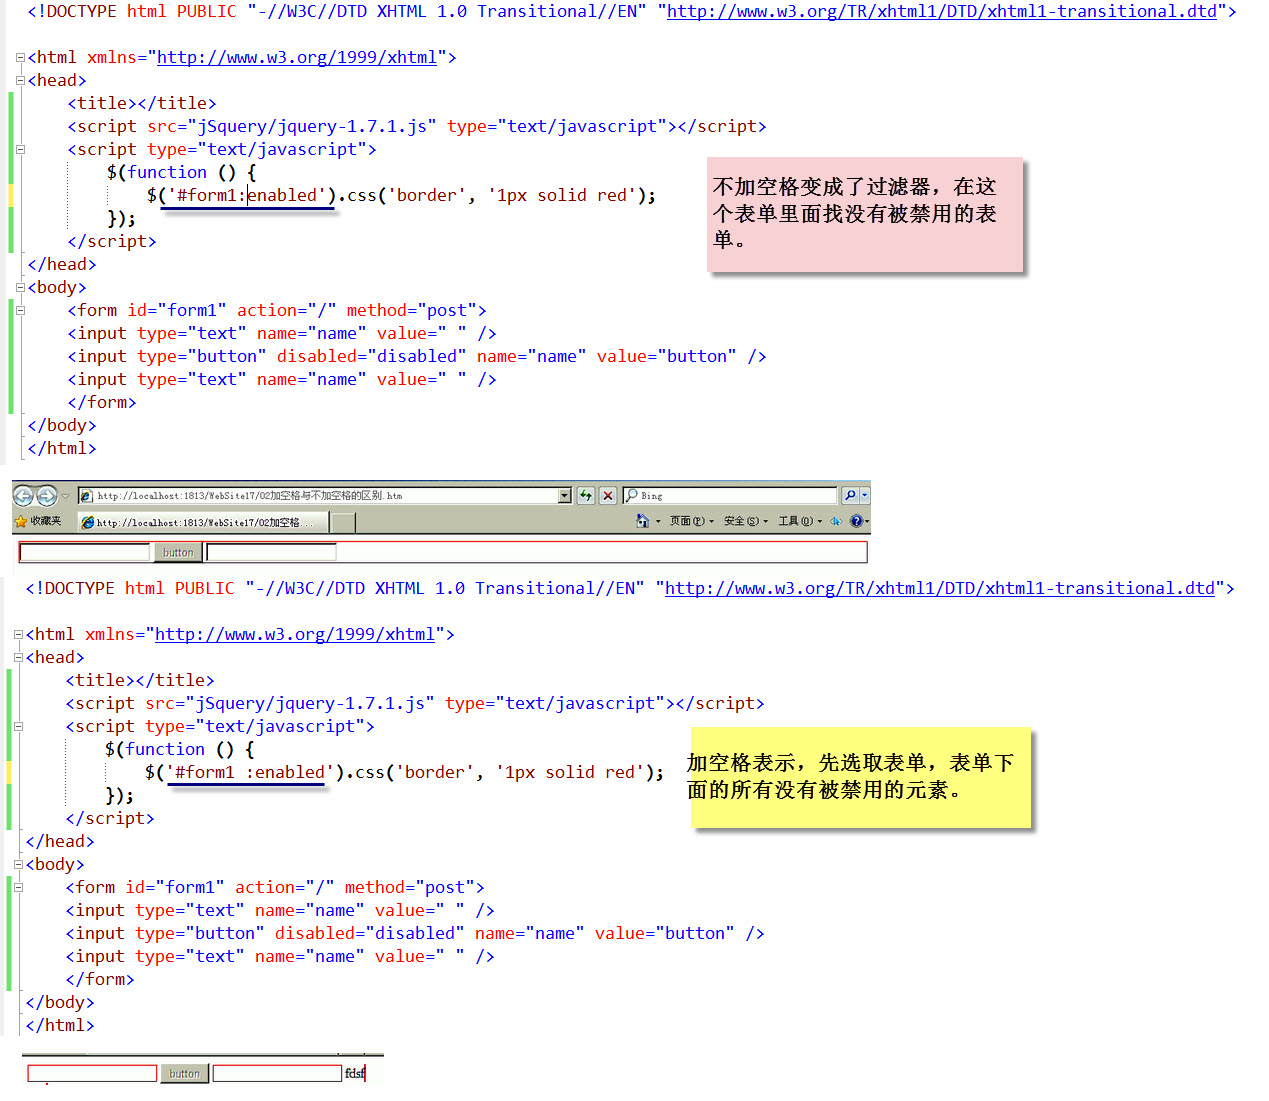Collapse the <html> node in top code
The height and width of the screenshot is (1101, 1269).
(20, 58)
